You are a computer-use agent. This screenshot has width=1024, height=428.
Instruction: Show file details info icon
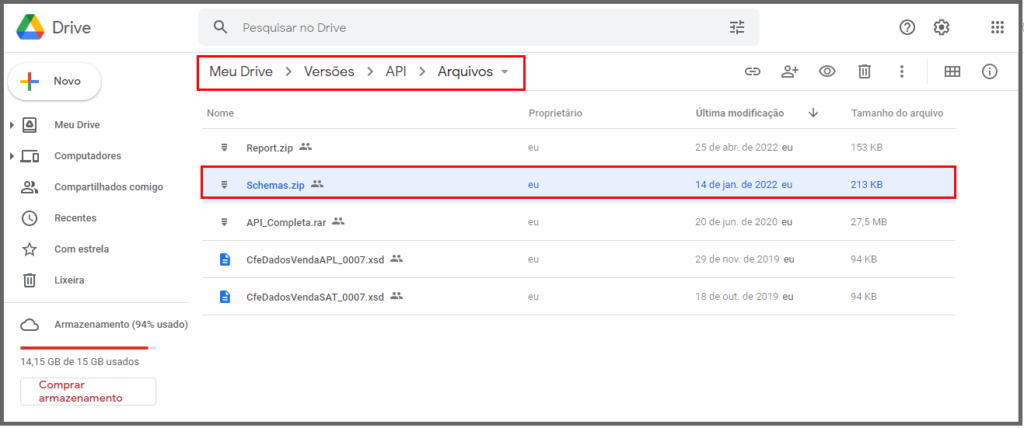990,71
